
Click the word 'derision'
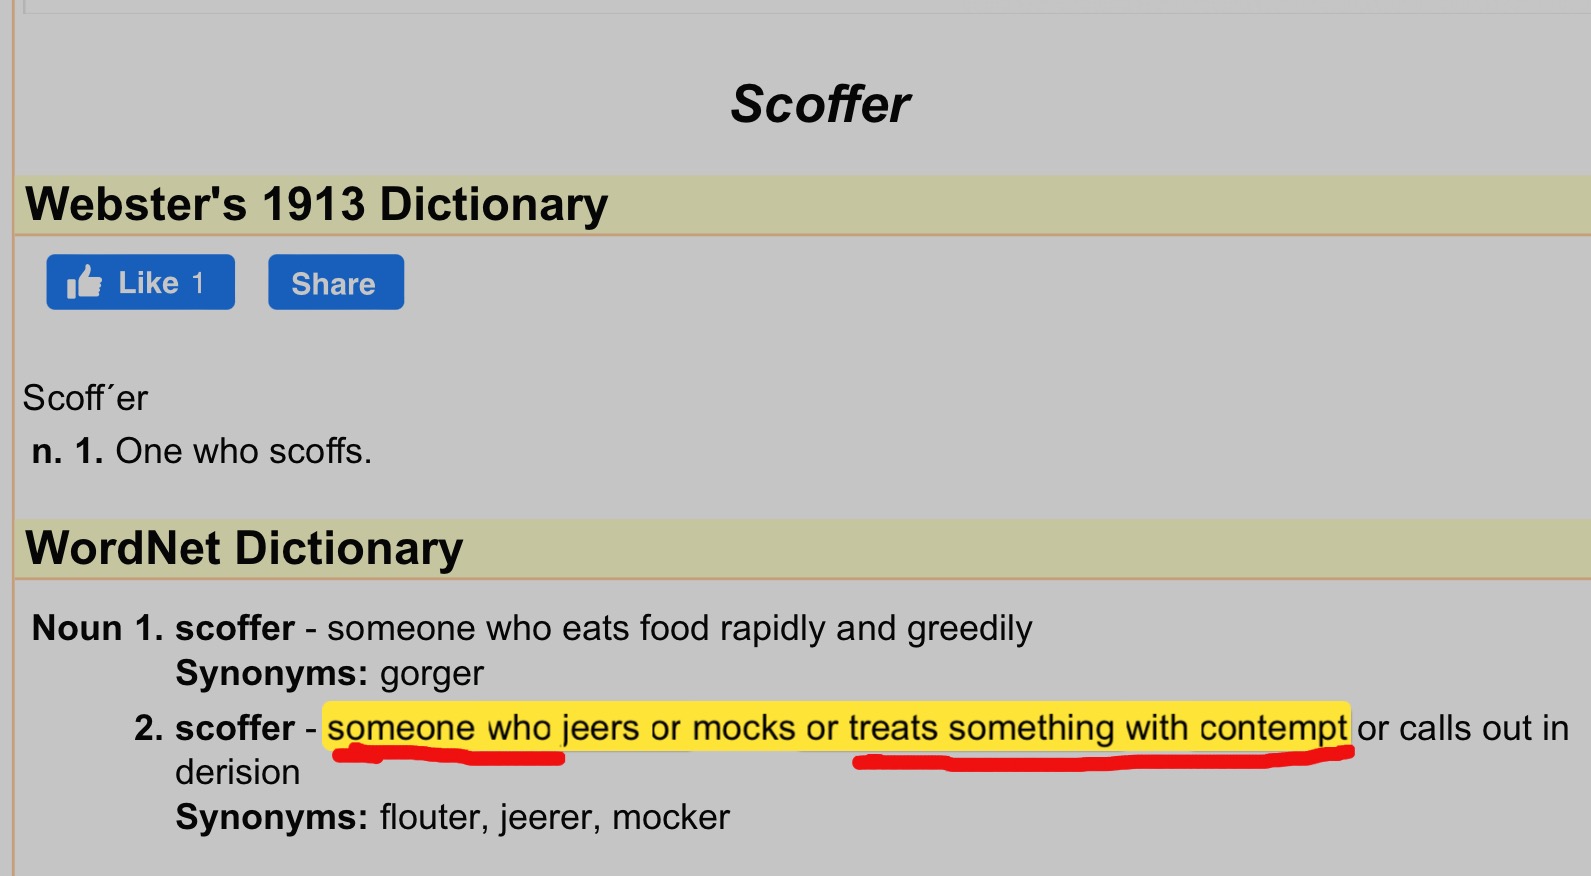coord(238,772)
